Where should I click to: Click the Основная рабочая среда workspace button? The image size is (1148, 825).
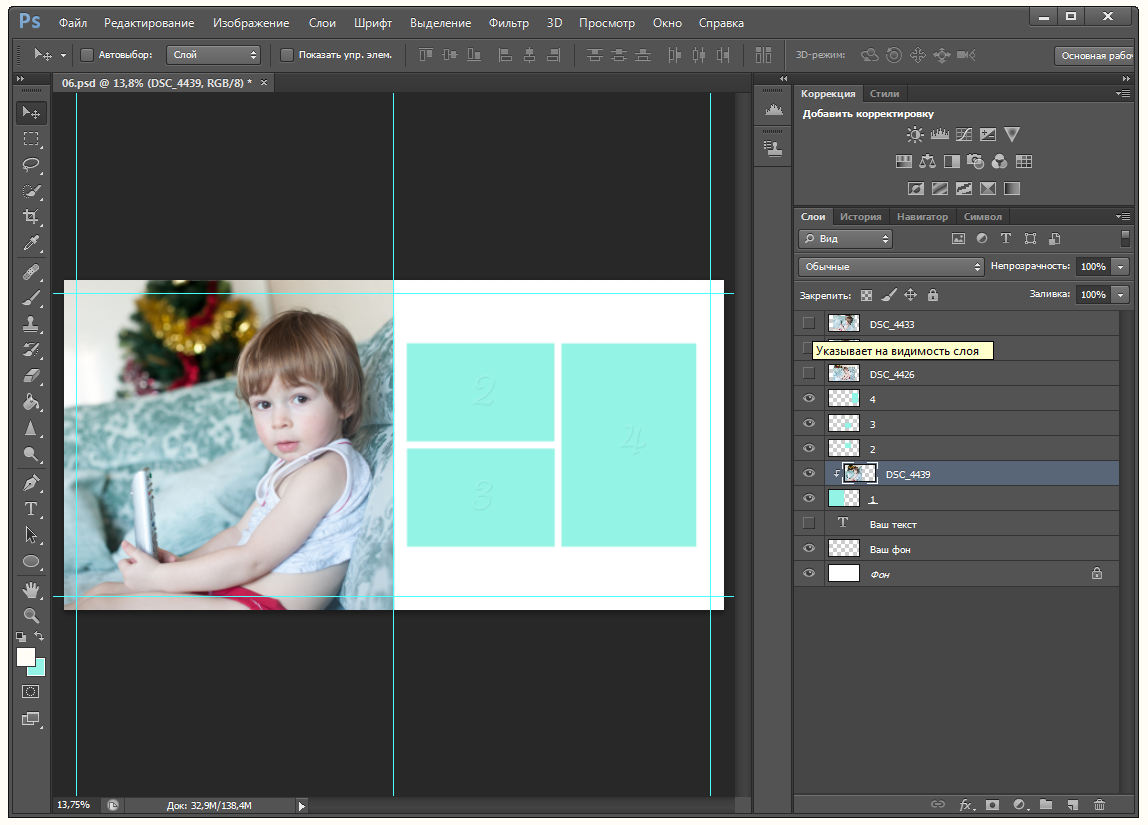click(1095, 56)
